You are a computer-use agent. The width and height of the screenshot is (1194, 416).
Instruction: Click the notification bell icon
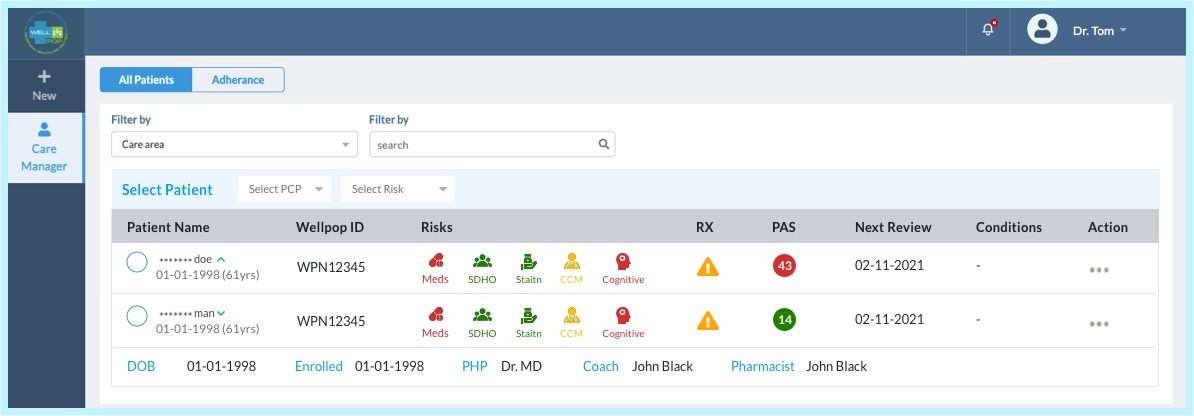(x=989, y=30)
